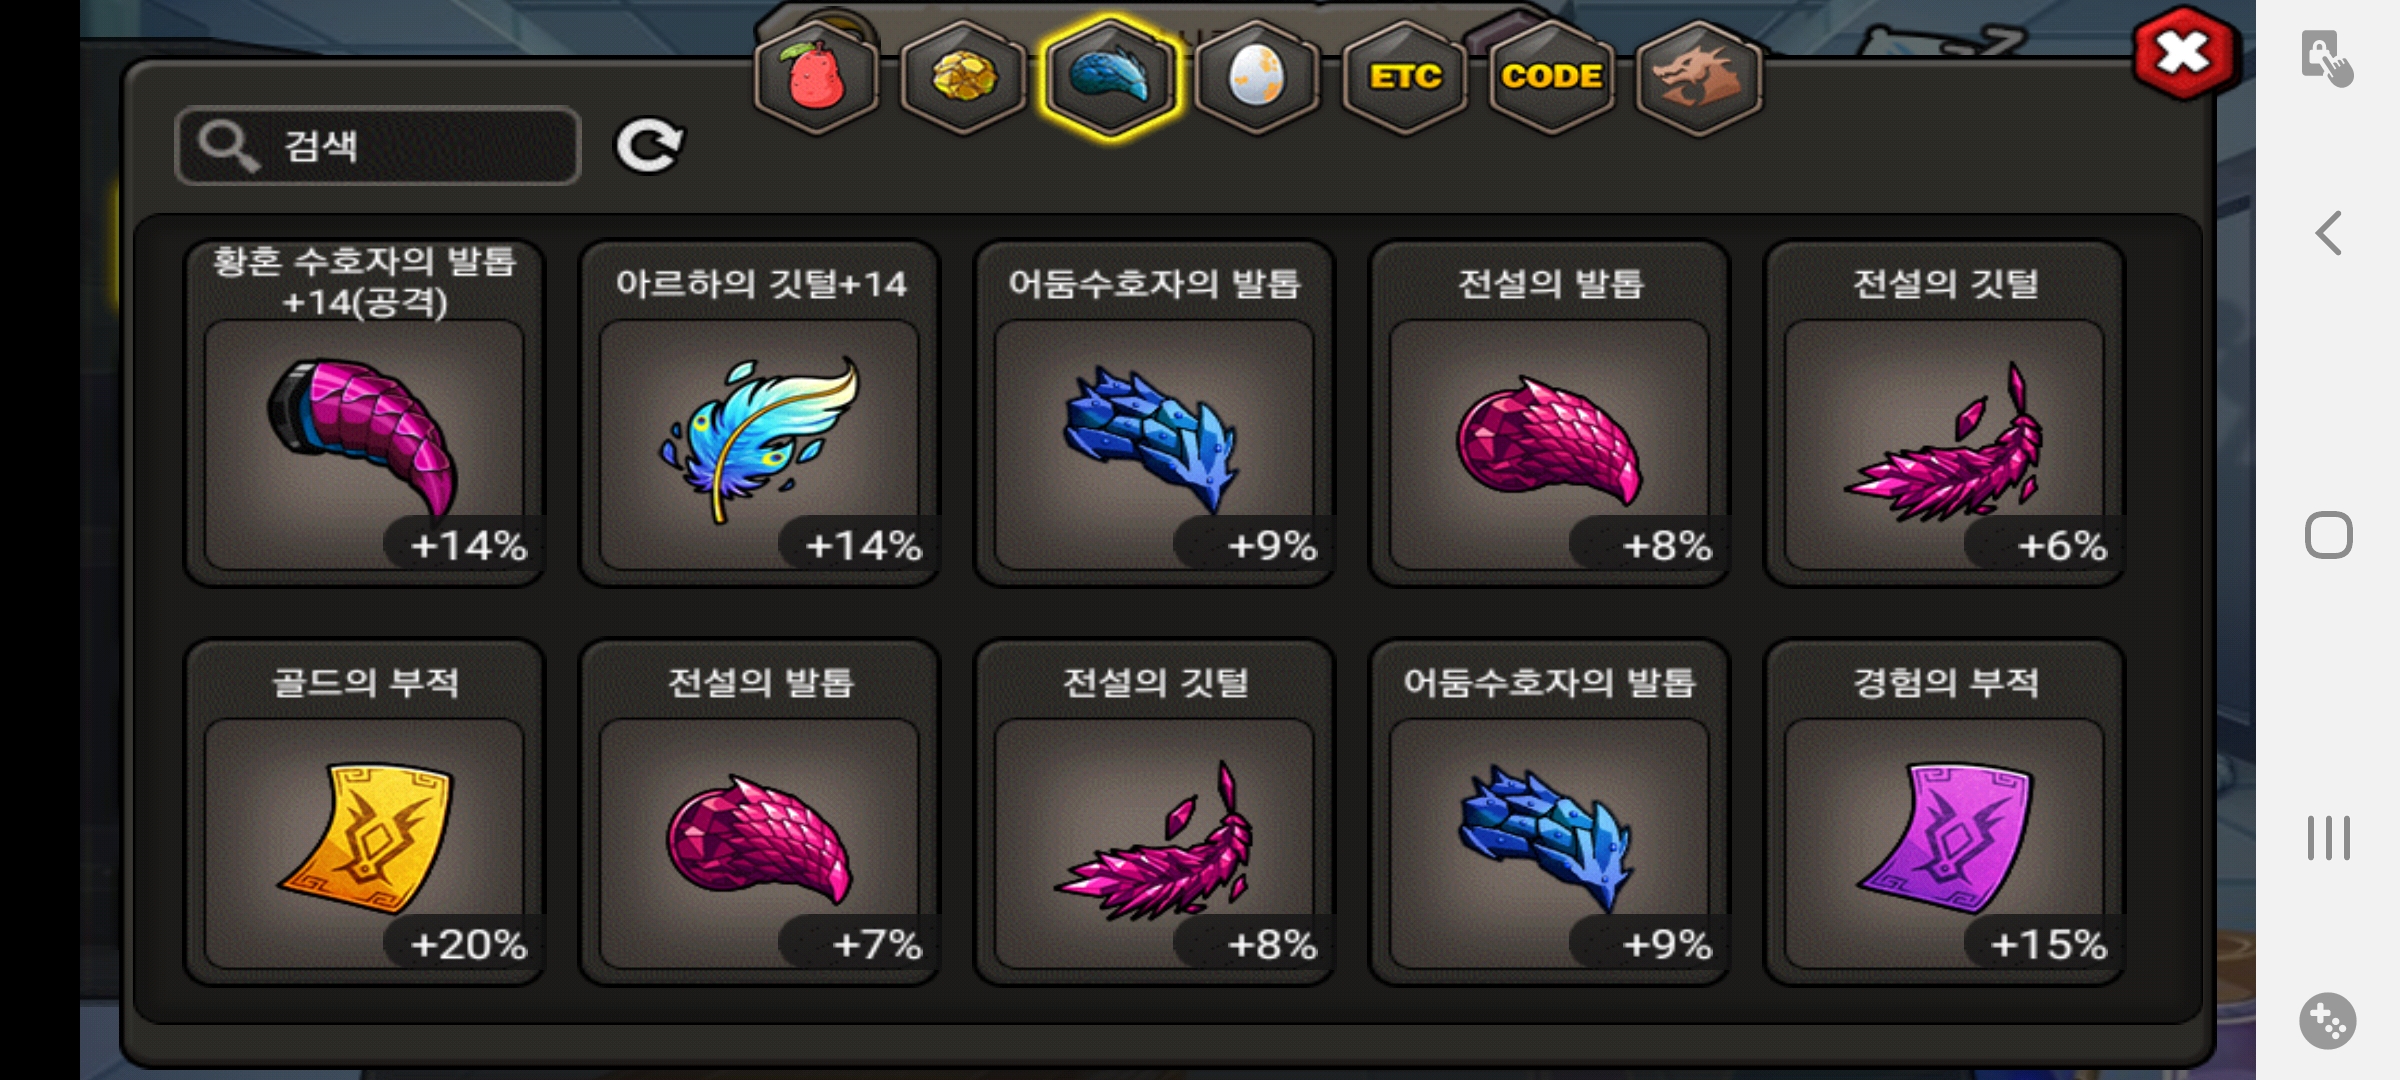Pick the +6% 전설의 깃털 item

1945,413
